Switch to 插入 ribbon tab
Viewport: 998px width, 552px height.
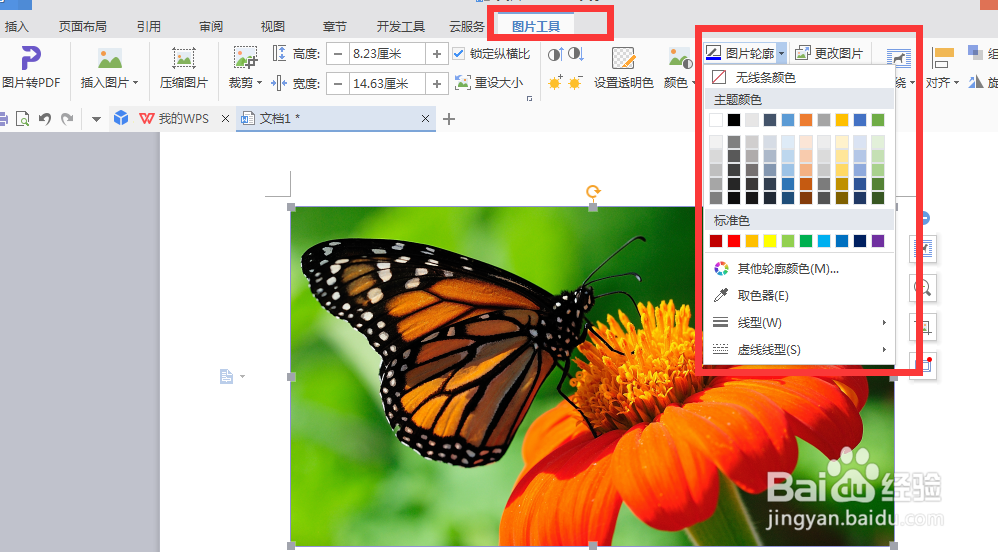click(16, 26)
